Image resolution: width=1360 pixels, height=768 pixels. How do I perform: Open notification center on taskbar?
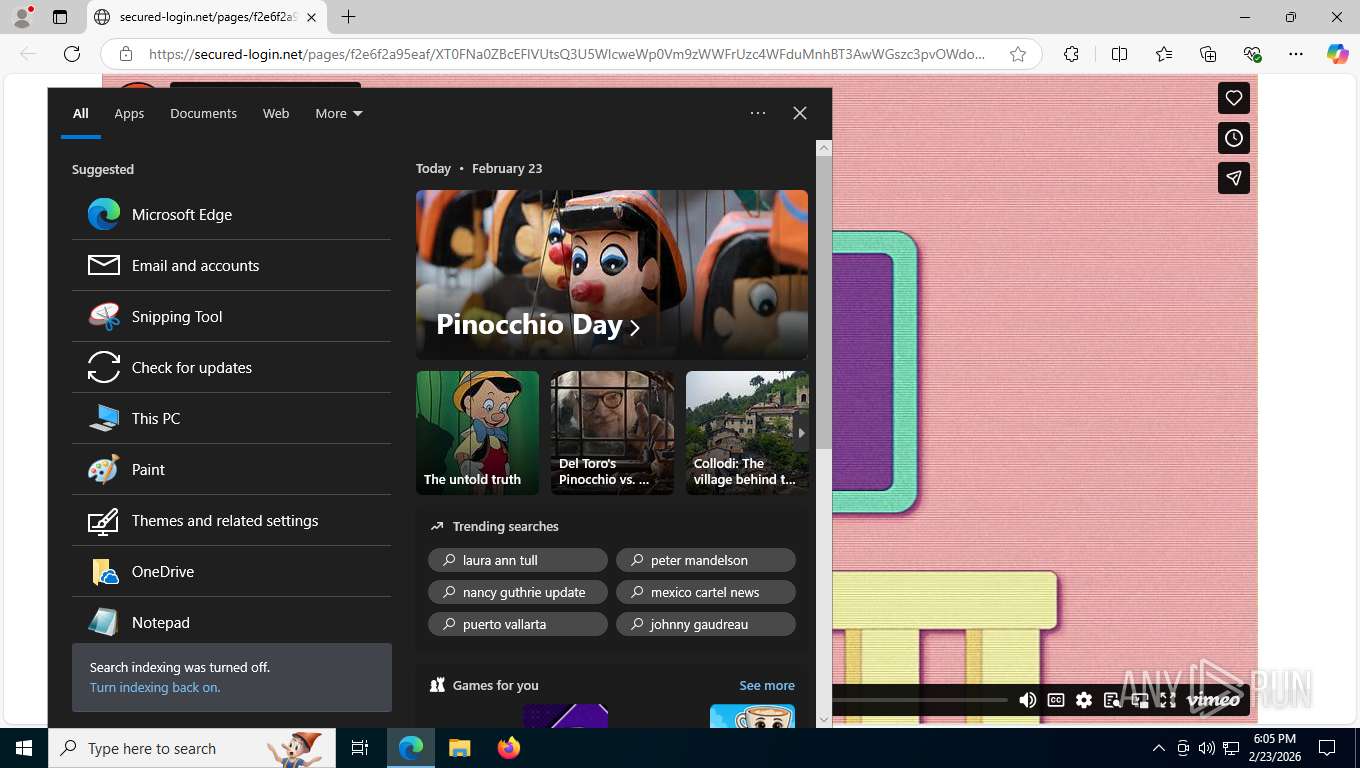coord(1327,748)
